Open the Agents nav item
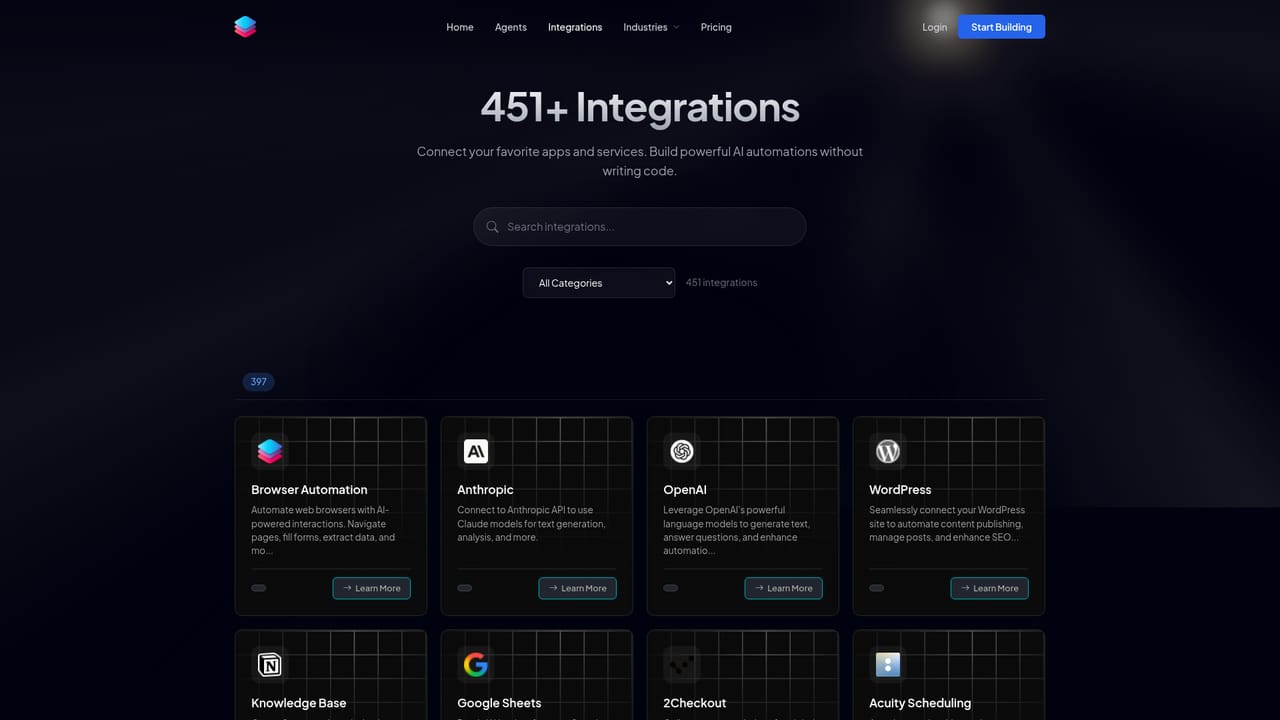This screenshot has width=1280, height=720. point(511,27)
